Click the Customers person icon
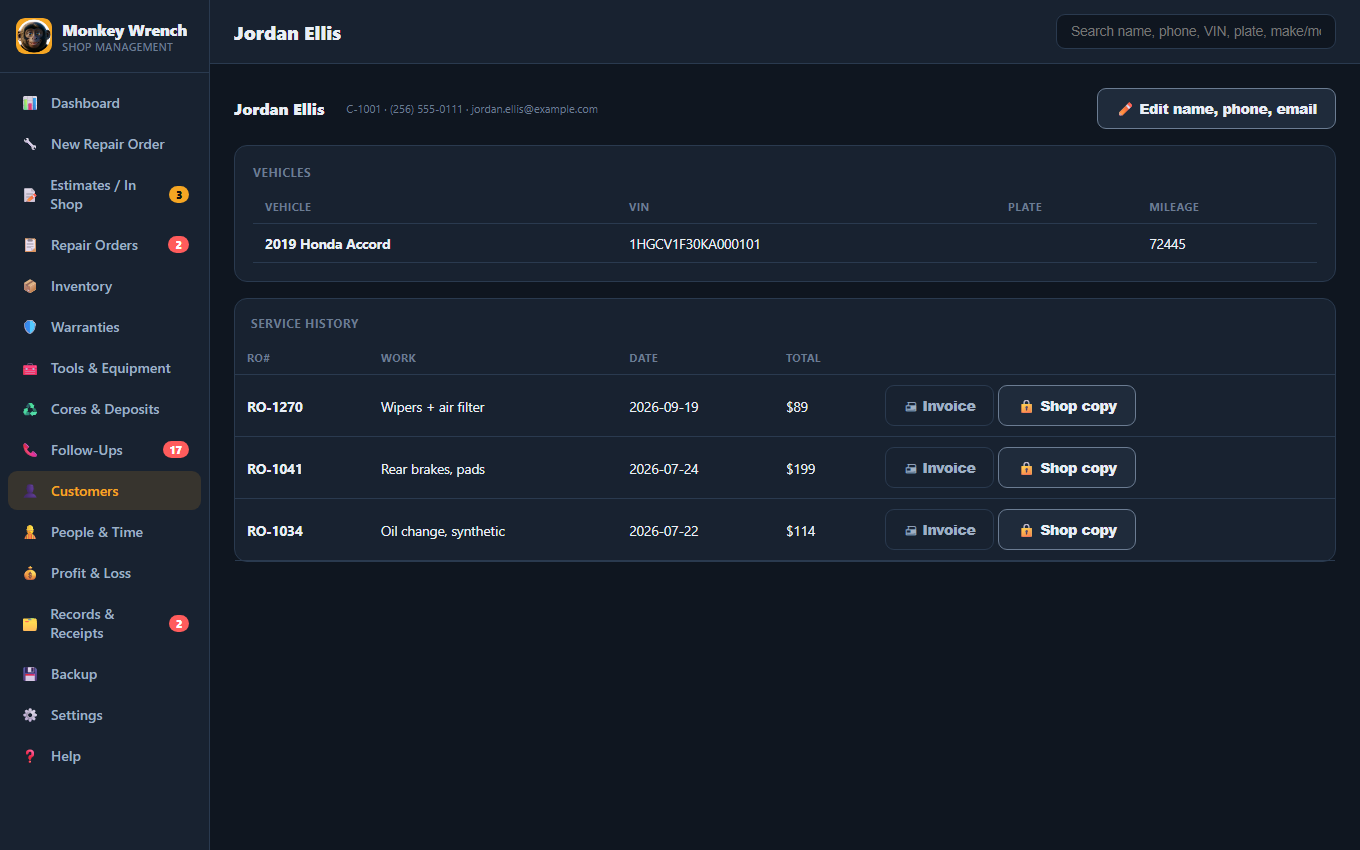Viewport: 1360px width, 850px height. (30, 491)
